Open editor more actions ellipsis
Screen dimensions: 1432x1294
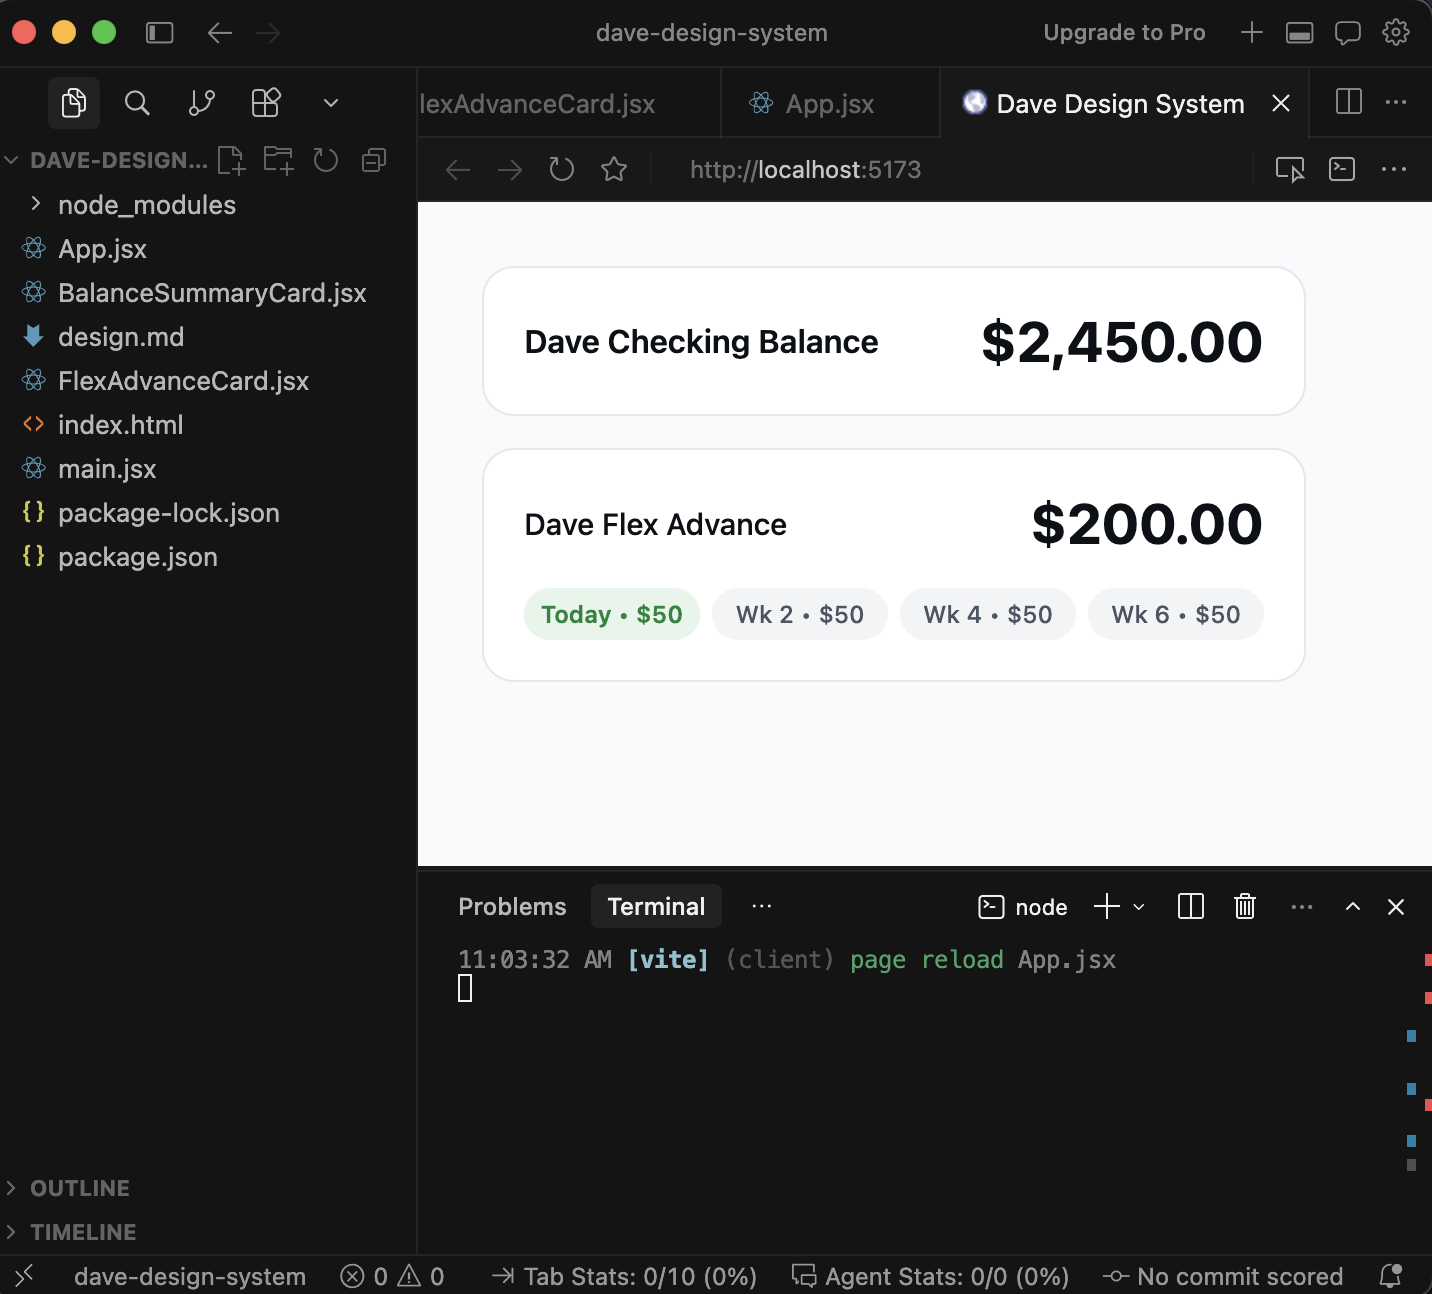1396,102
